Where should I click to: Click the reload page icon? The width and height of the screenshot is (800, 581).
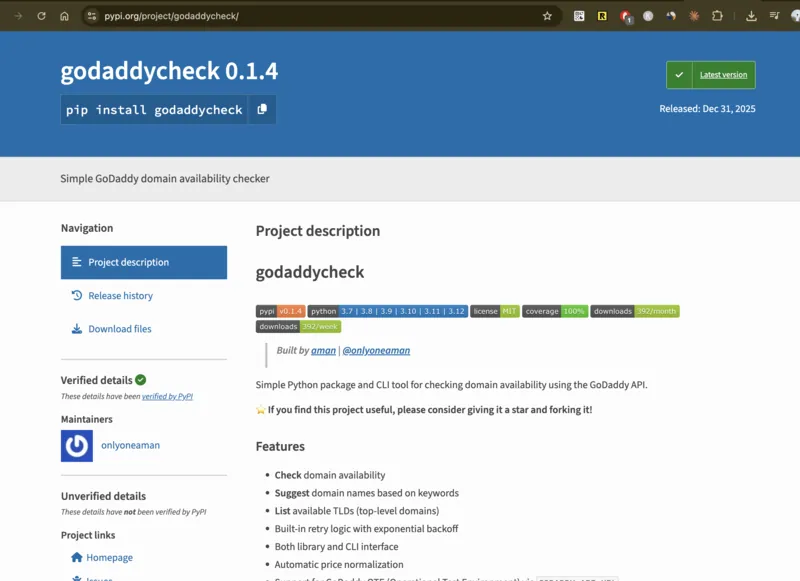(x=41, y=15)
